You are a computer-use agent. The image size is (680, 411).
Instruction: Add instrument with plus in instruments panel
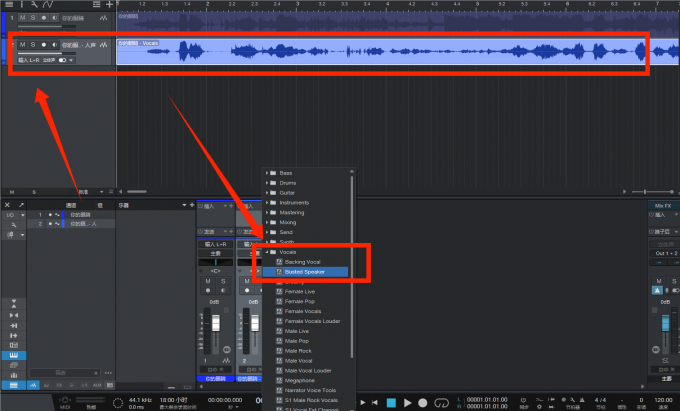click(x=192, y=205)
